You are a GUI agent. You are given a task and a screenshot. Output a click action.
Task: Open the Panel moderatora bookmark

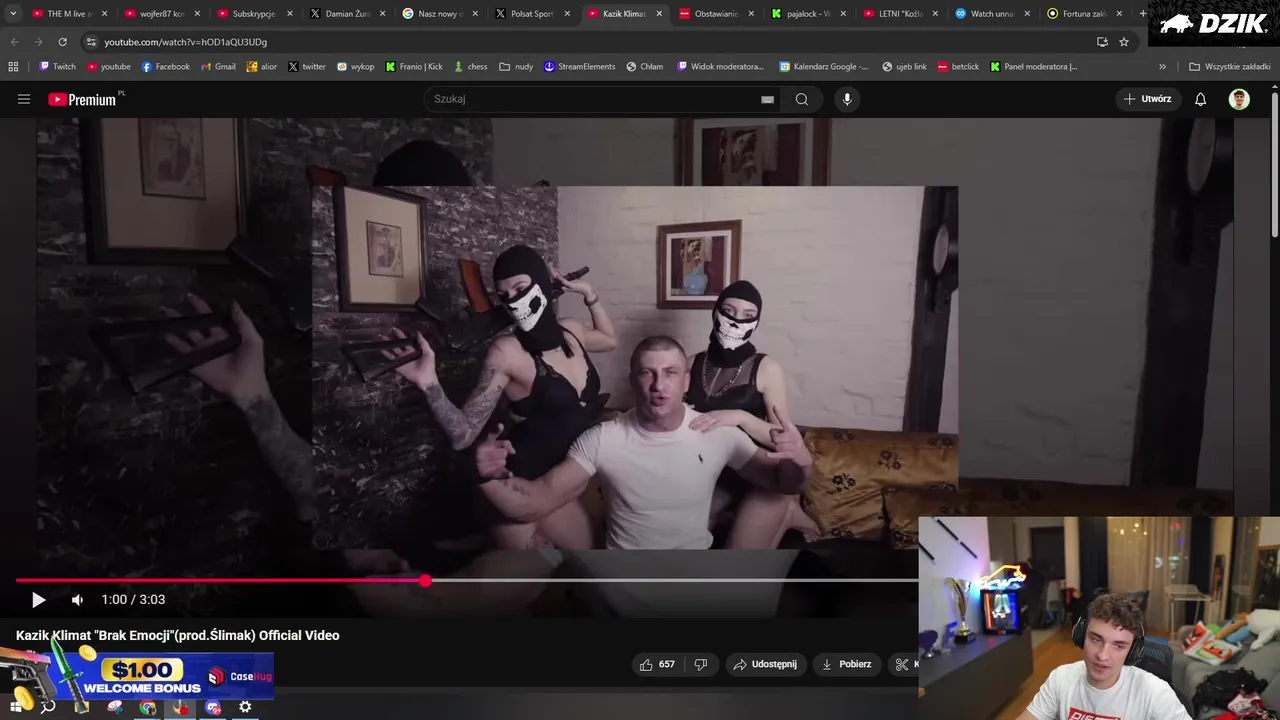[x=1033, y=67]
